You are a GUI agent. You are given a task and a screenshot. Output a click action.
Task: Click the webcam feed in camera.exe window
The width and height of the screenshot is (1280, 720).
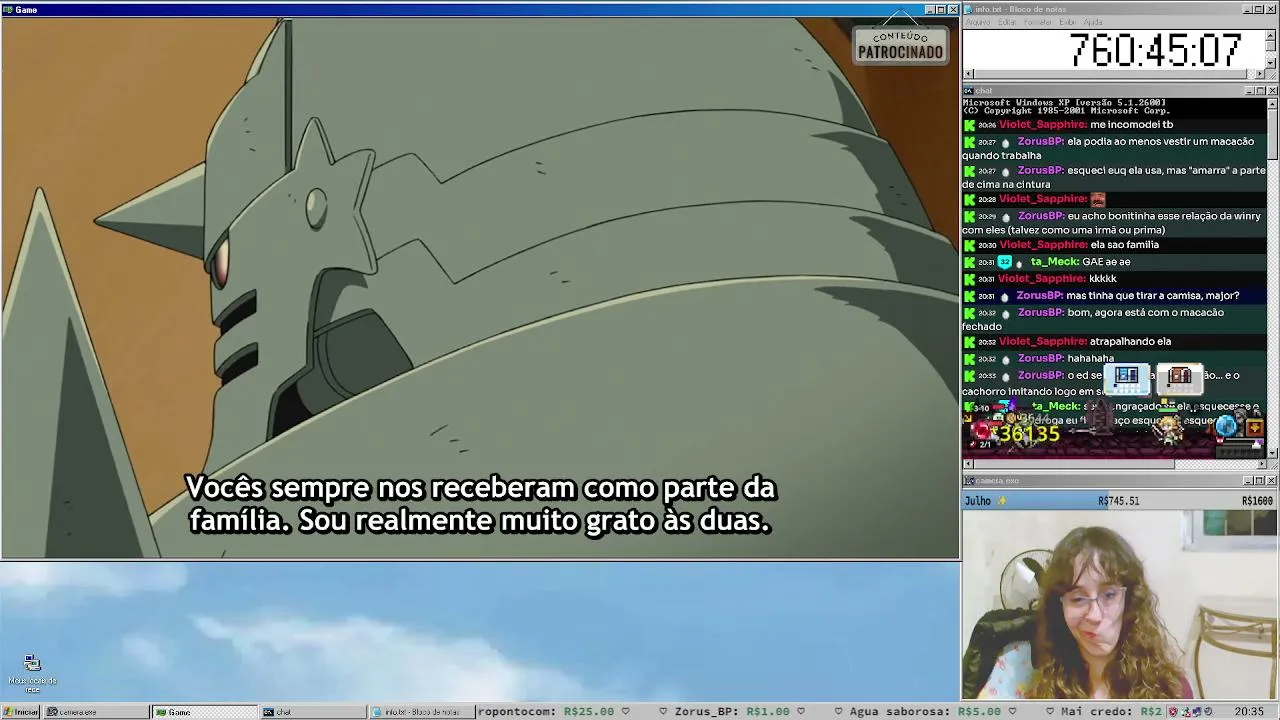coord(1119,605)
